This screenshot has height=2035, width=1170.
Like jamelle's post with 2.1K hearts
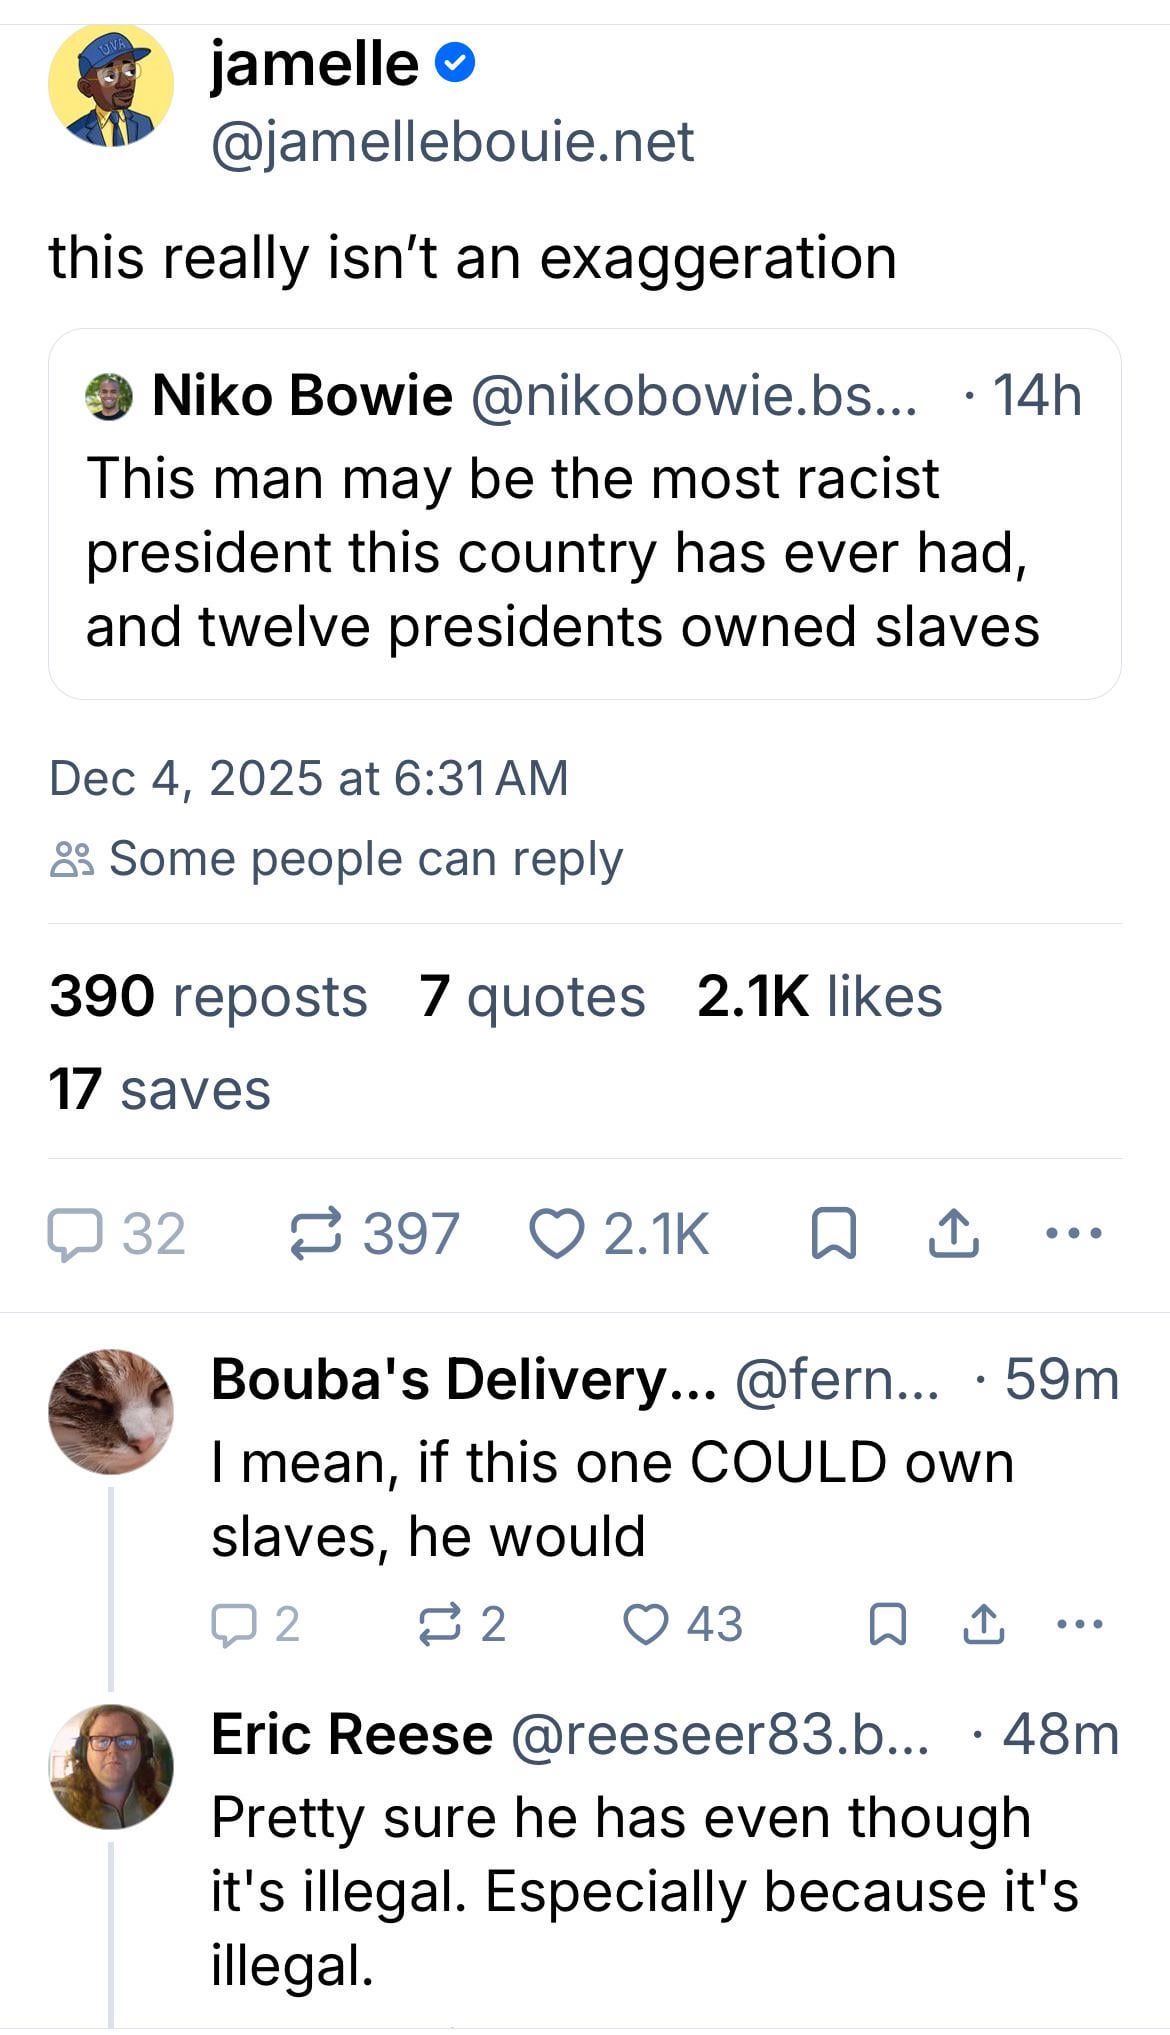556,1234
